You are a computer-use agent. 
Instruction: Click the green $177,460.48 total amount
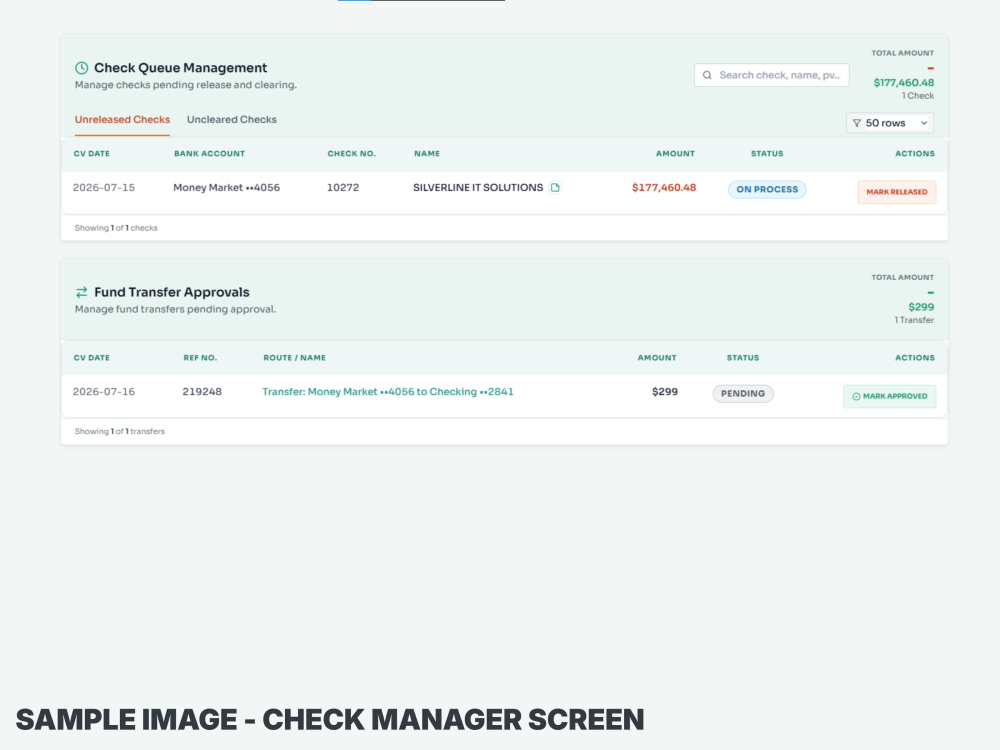point(904,82)
